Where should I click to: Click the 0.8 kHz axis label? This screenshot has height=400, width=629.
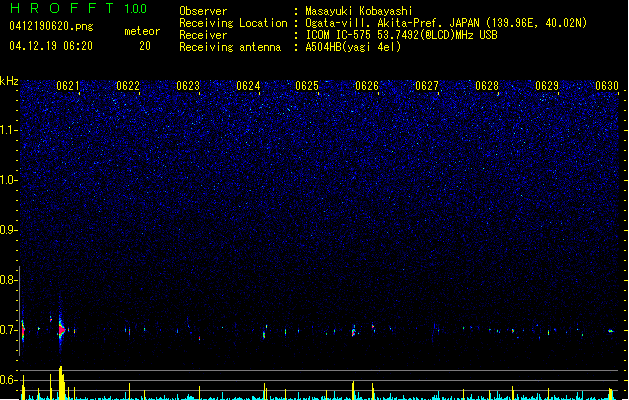9,280
